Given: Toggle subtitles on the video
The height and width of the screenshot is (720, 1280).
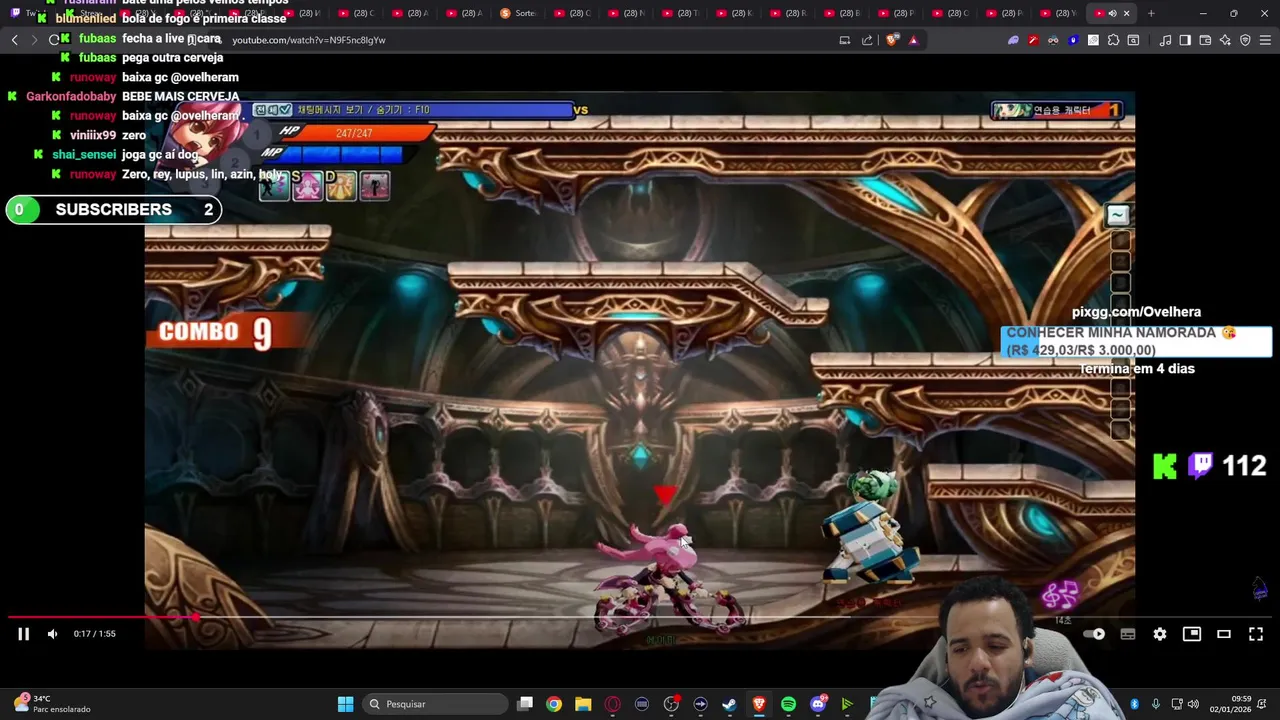Looking at the screenshot, I should pos(1128,634).
